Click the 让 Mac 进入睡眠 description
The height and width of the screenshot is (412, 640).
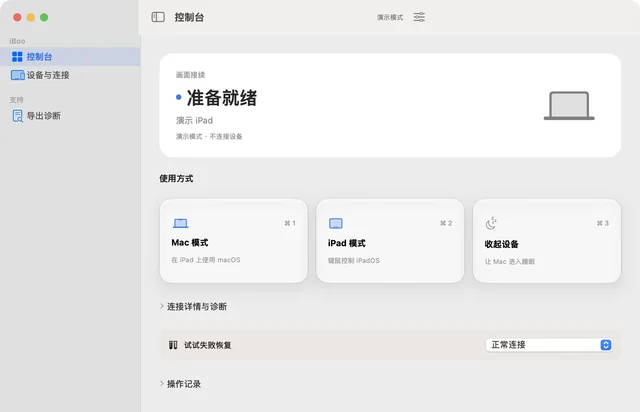509,261
